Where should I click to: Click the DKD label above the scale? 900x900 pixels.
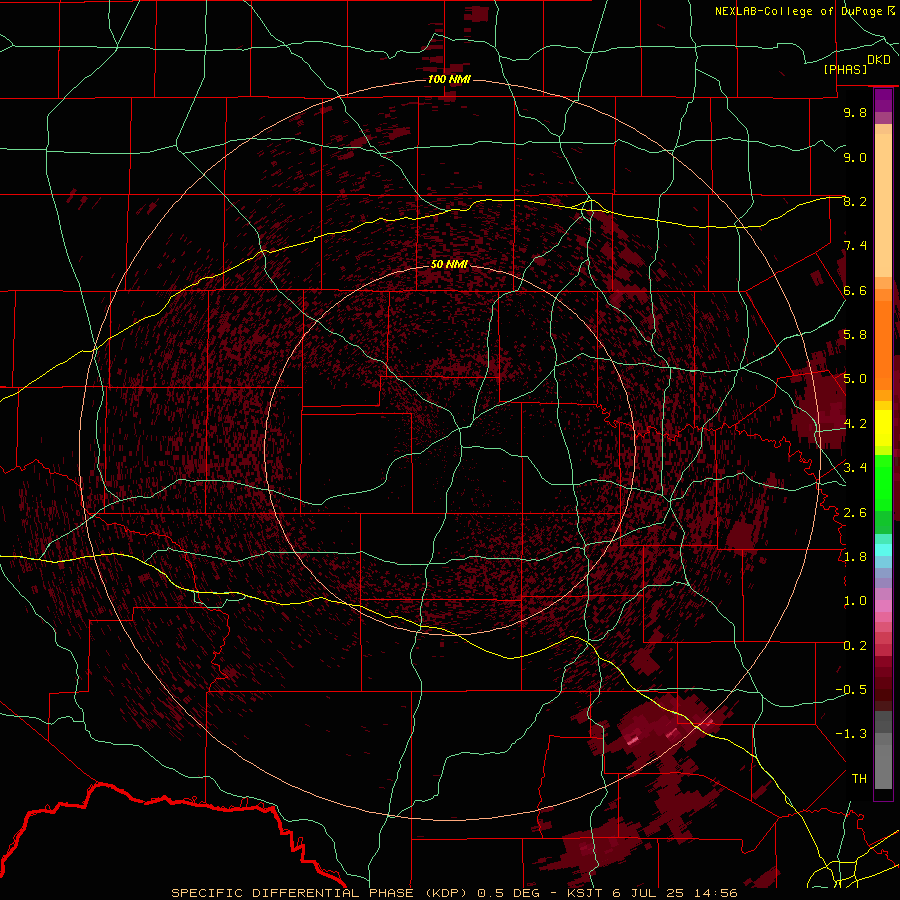pos(879,60)
